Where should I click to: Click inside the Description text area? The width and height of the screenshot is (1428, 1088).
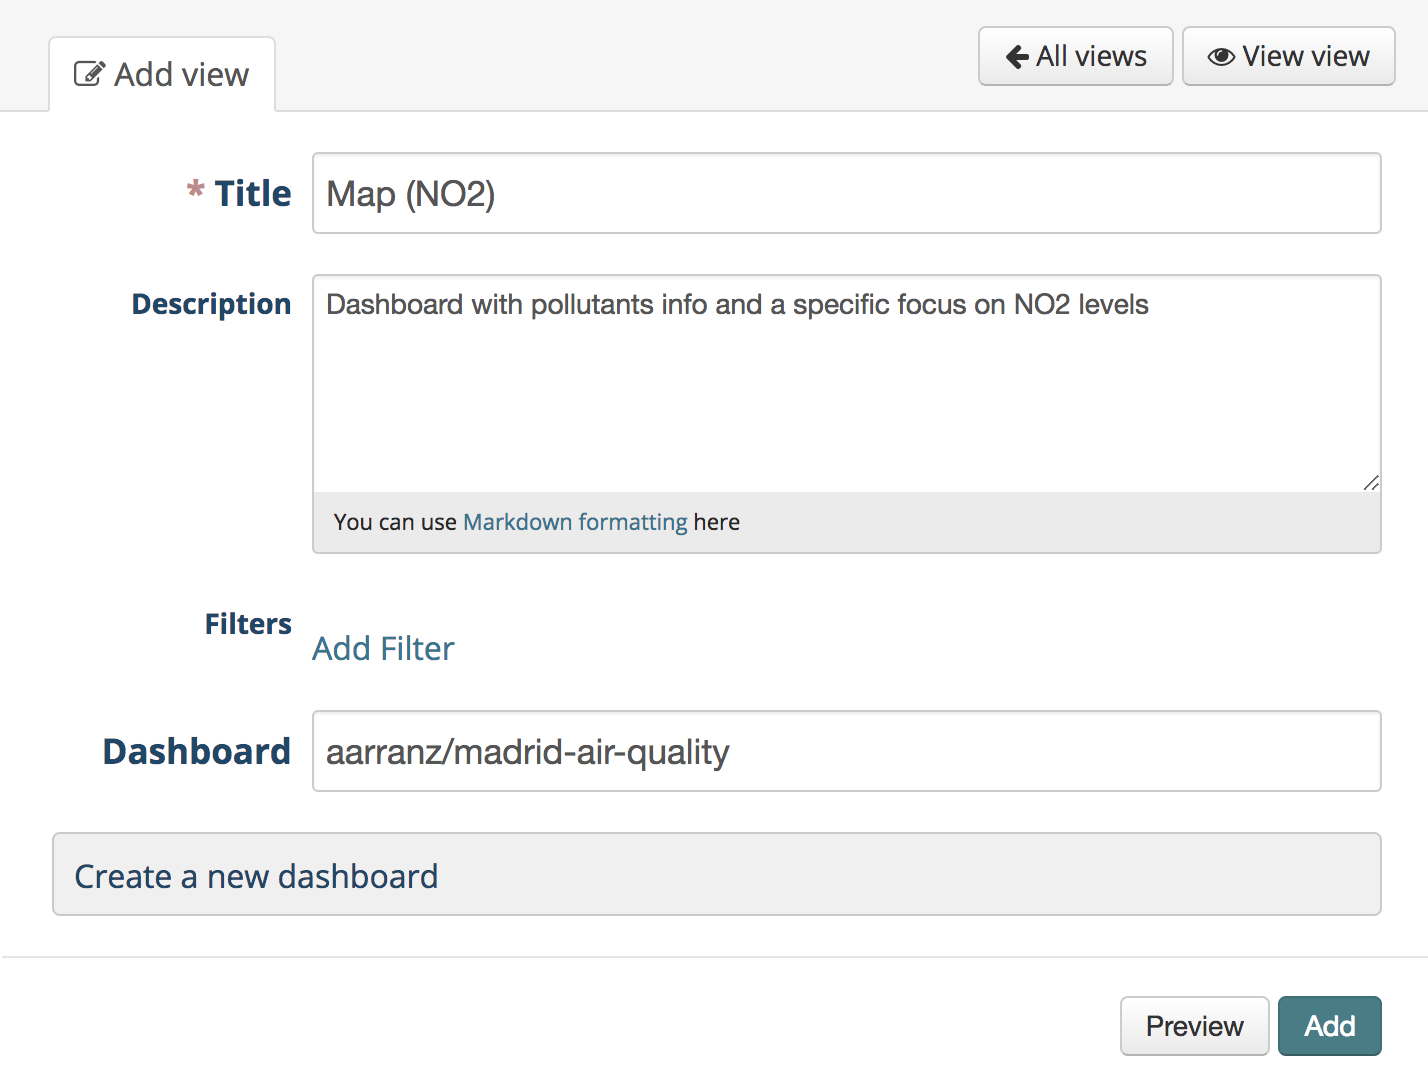point(847,383)
